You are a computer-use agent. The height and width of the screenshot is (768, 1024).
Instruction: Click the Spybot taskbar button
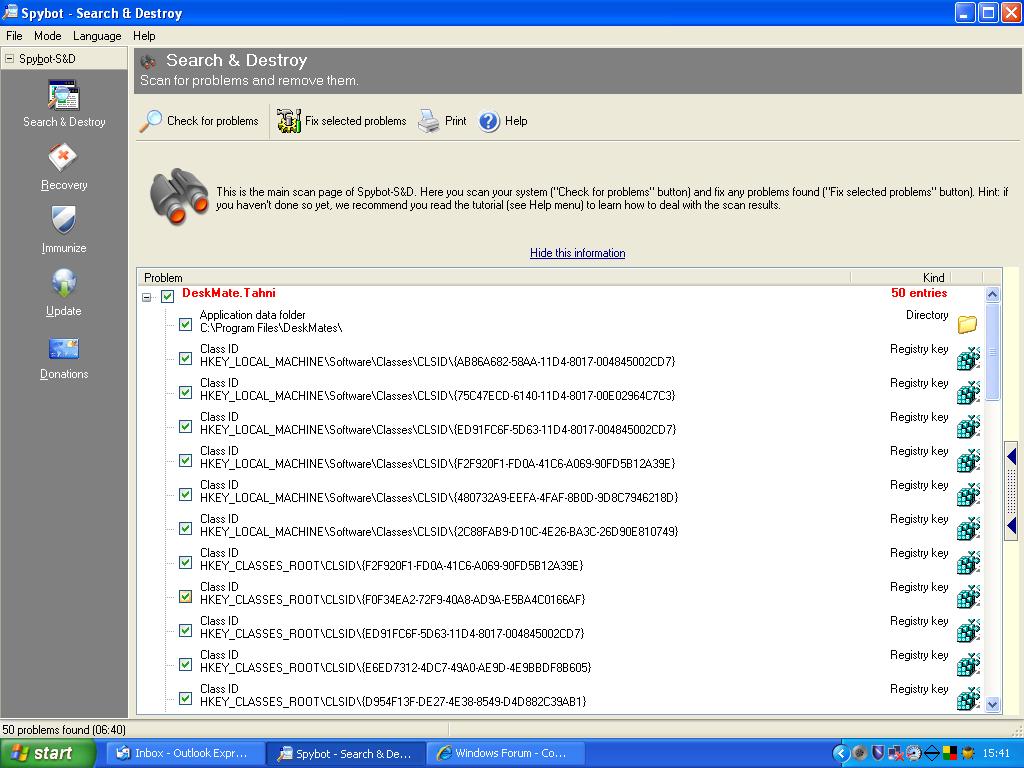pos(345,753)
